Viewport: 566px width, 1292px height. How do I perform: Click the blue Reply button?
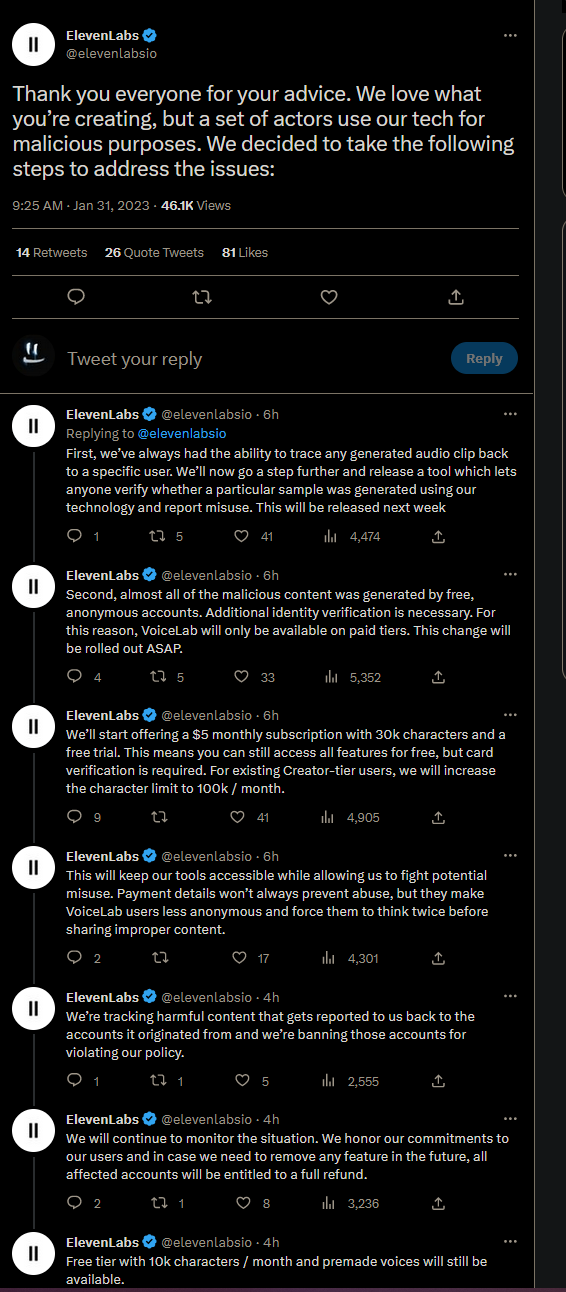point(484,358)
